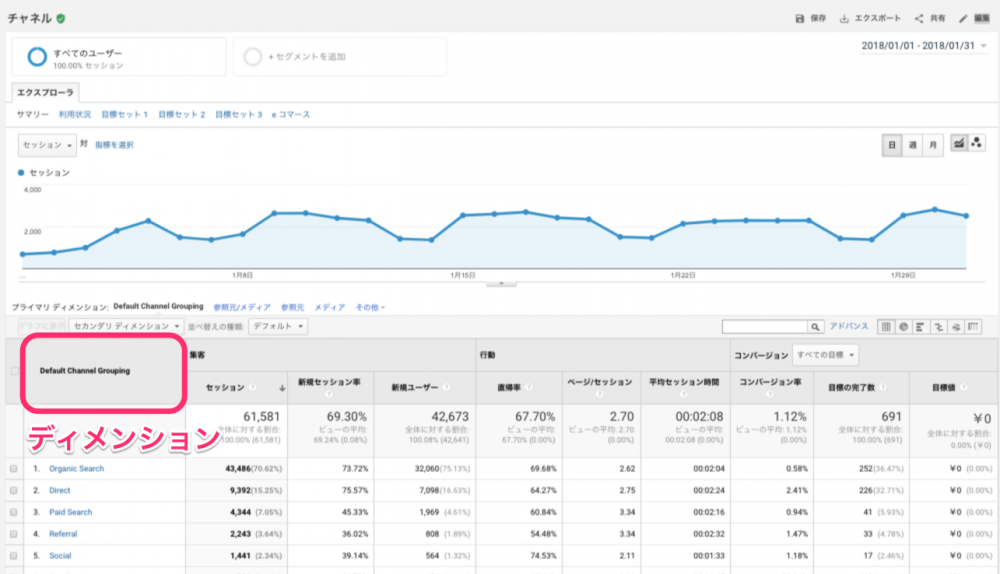The width and height of the screenshot is (1000, 574).
Task: Collapse the chart using the small arrow handle
Action: (x=501, y=283)
